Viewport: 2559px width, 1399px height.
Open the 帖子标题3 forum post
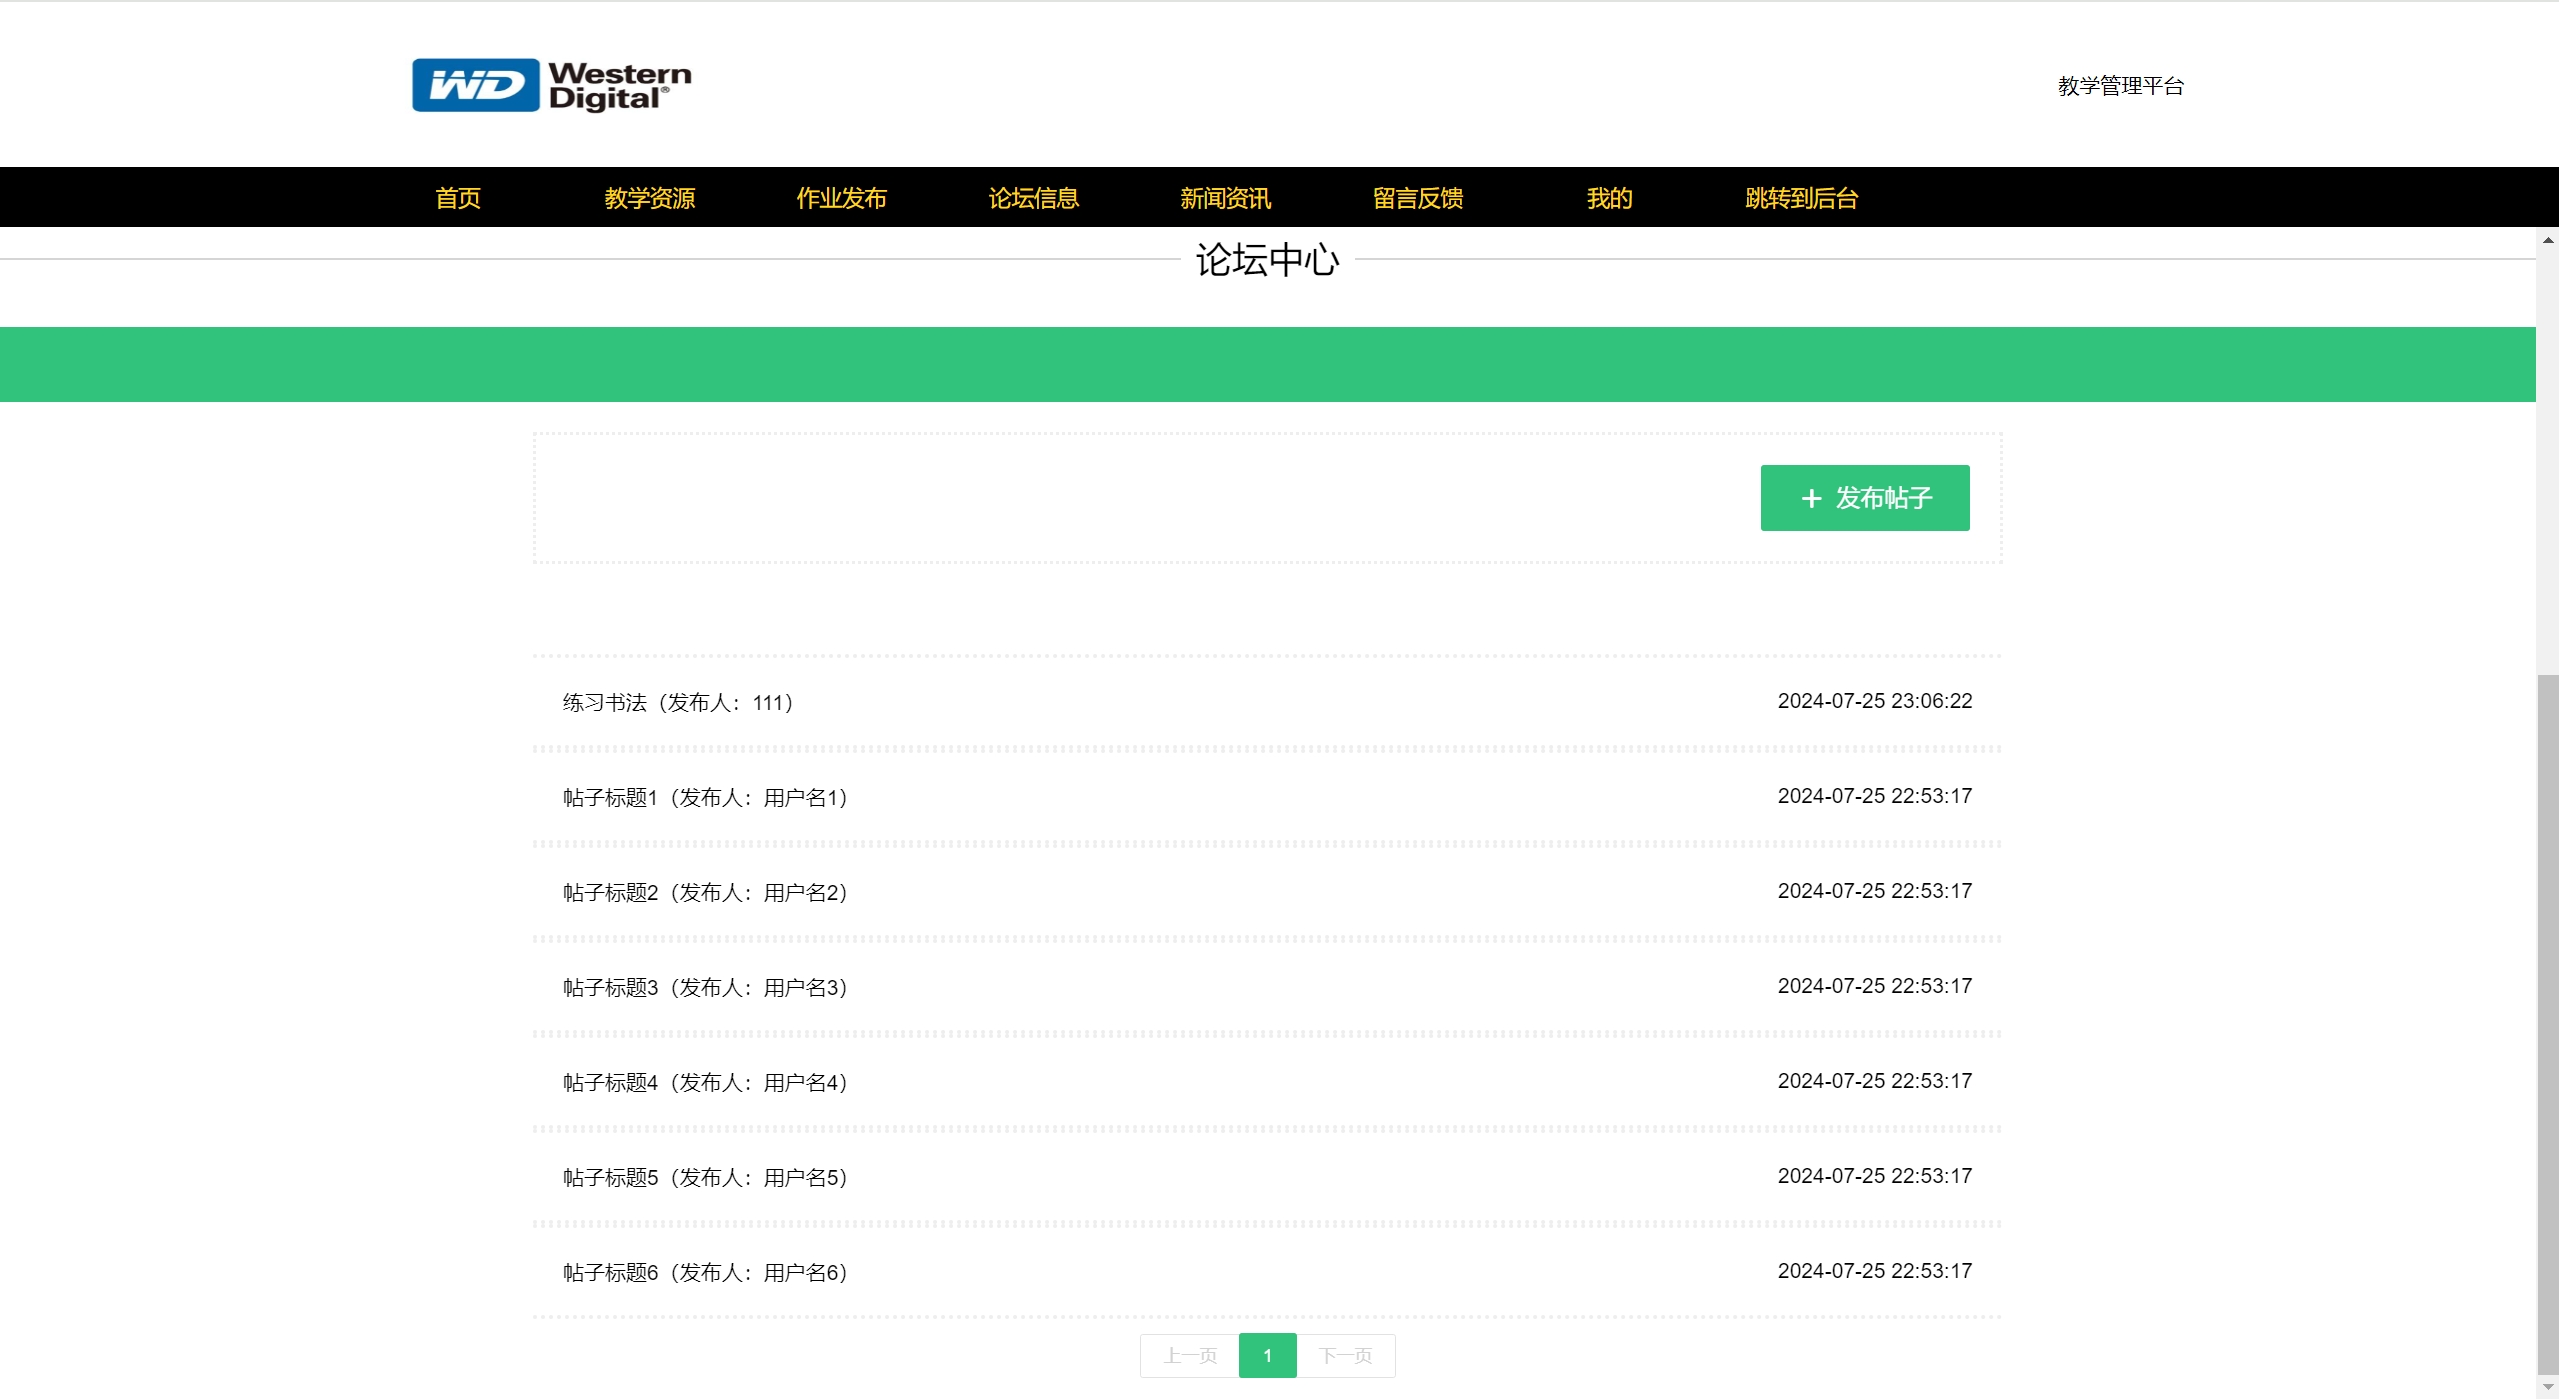[x=705, y=988]
